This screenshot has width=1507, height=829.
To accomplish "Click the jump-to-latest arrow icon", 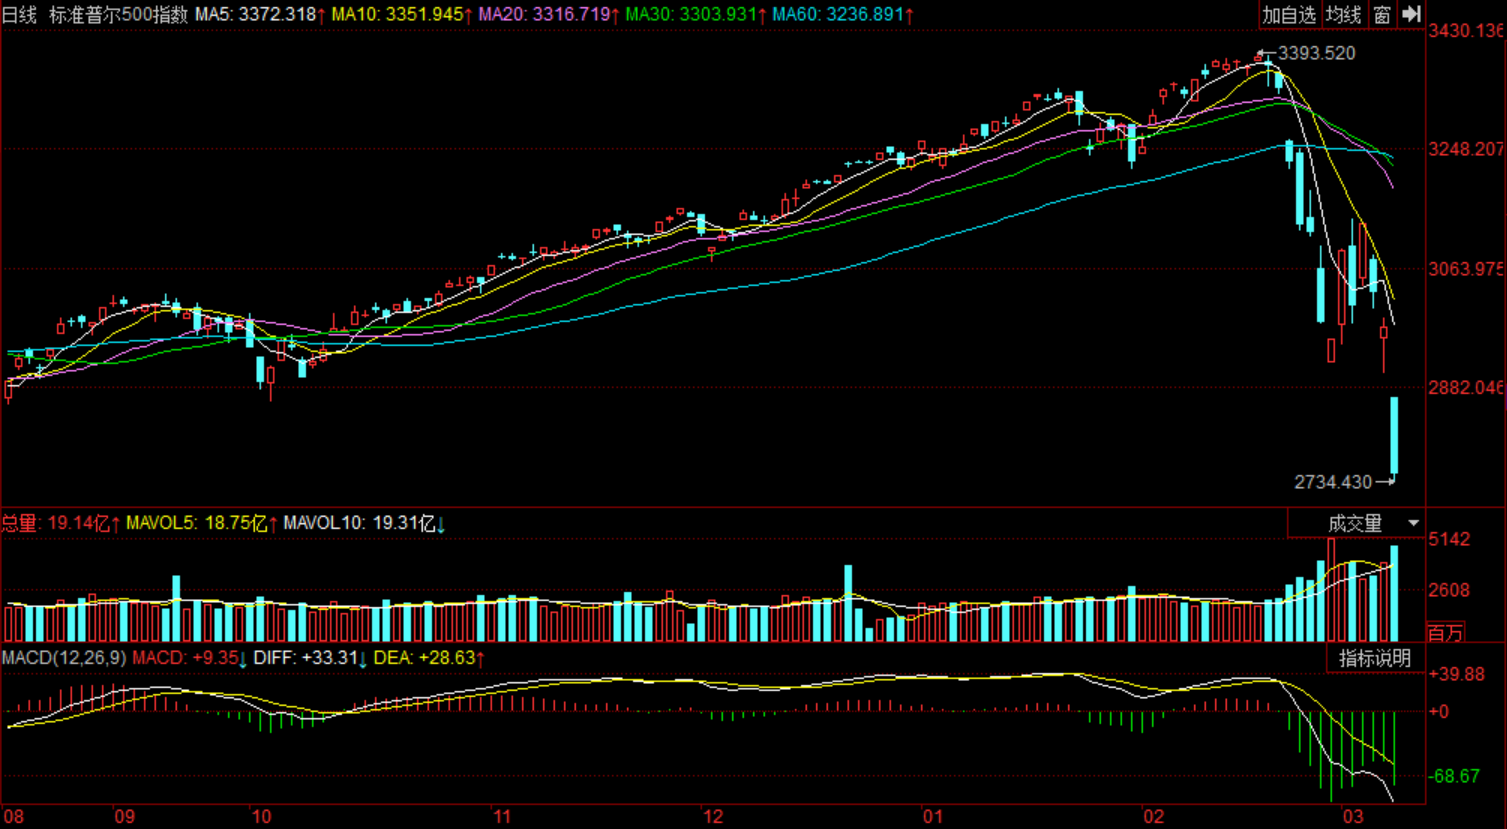I will pyautogui.click(x=1411, y=14).
